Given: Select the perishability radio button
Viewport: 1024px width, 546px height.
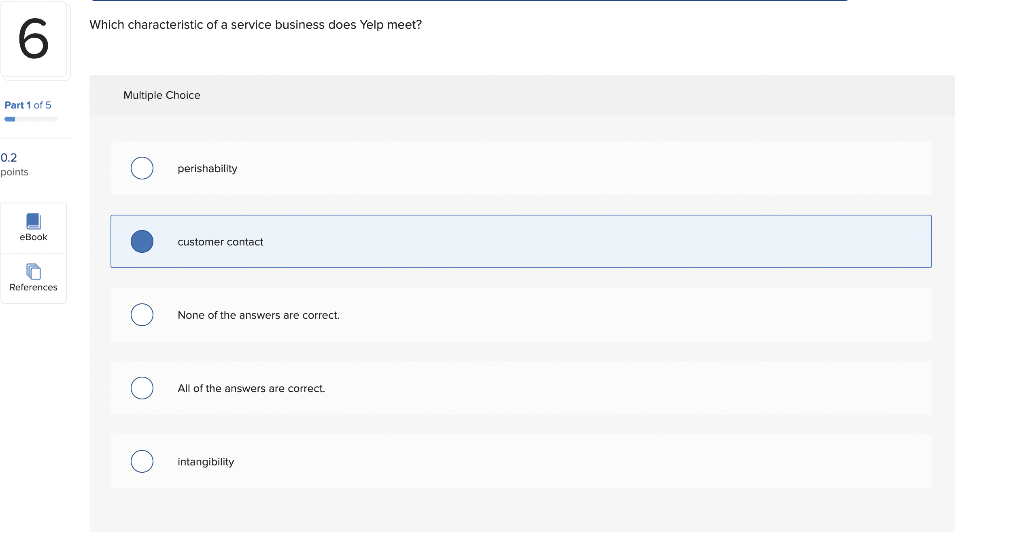Looking at the screenshot, I should tap(142, 168).
